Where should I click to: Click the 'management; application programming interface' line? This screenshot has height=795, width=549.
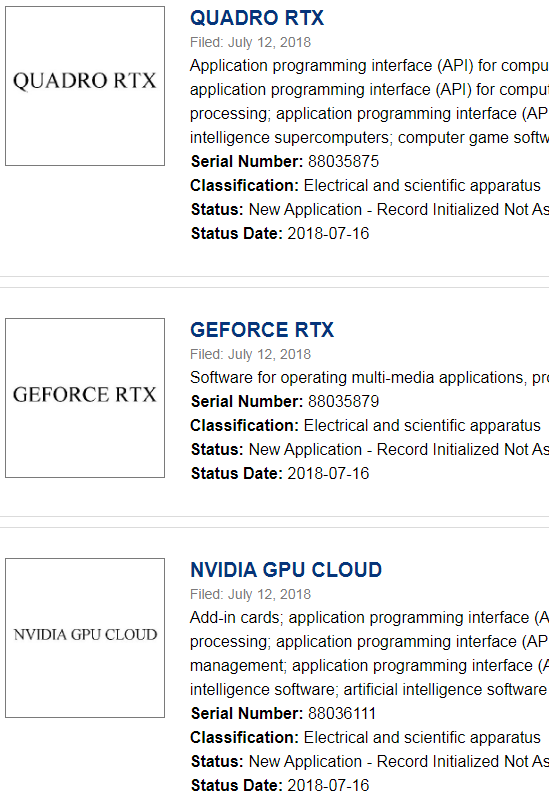click(370, 665)
